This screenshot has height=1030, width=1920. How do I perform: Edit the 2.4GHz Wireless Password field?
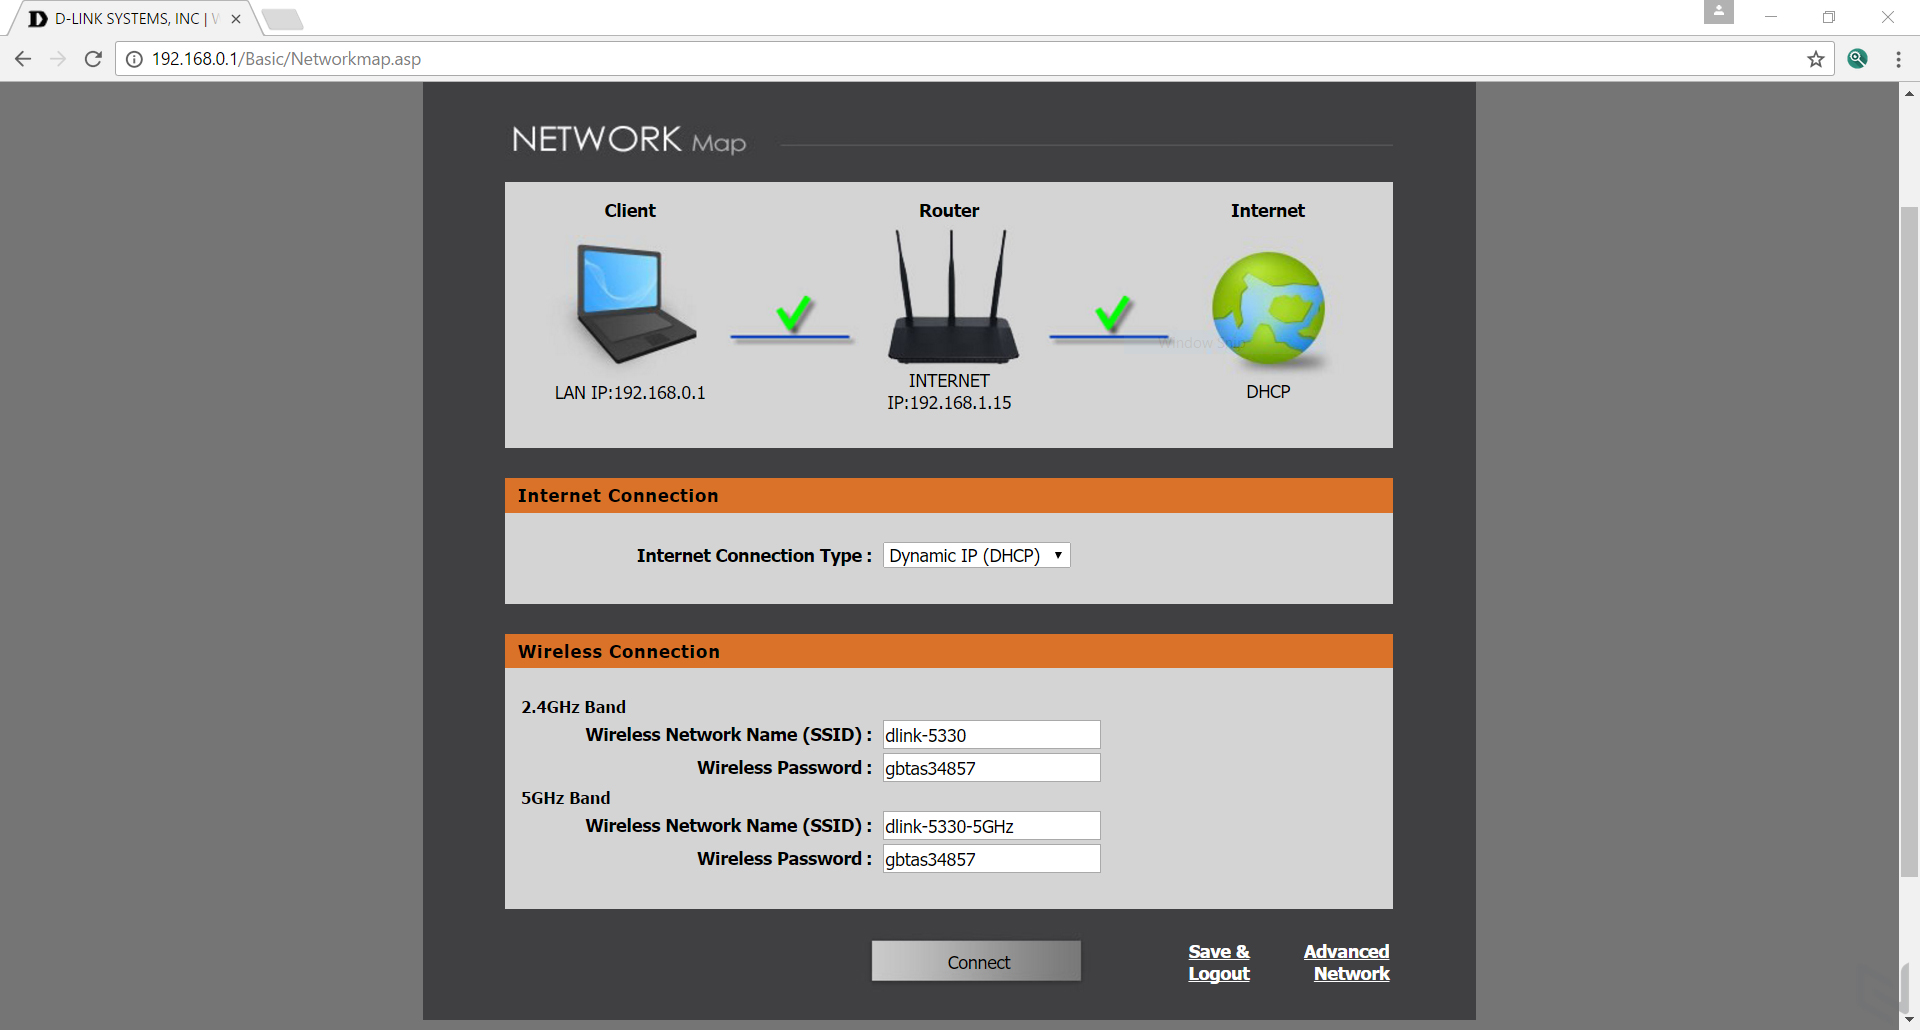991,768
